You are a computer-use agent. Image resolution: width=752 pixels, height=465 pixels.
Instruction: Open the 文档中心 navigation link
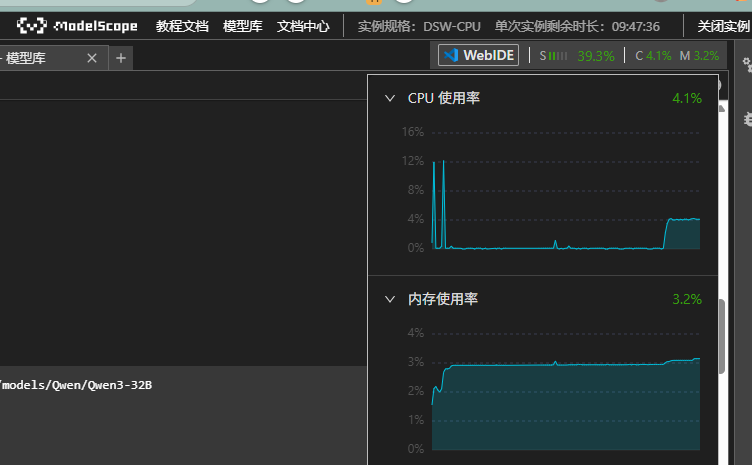coord(303,26)
